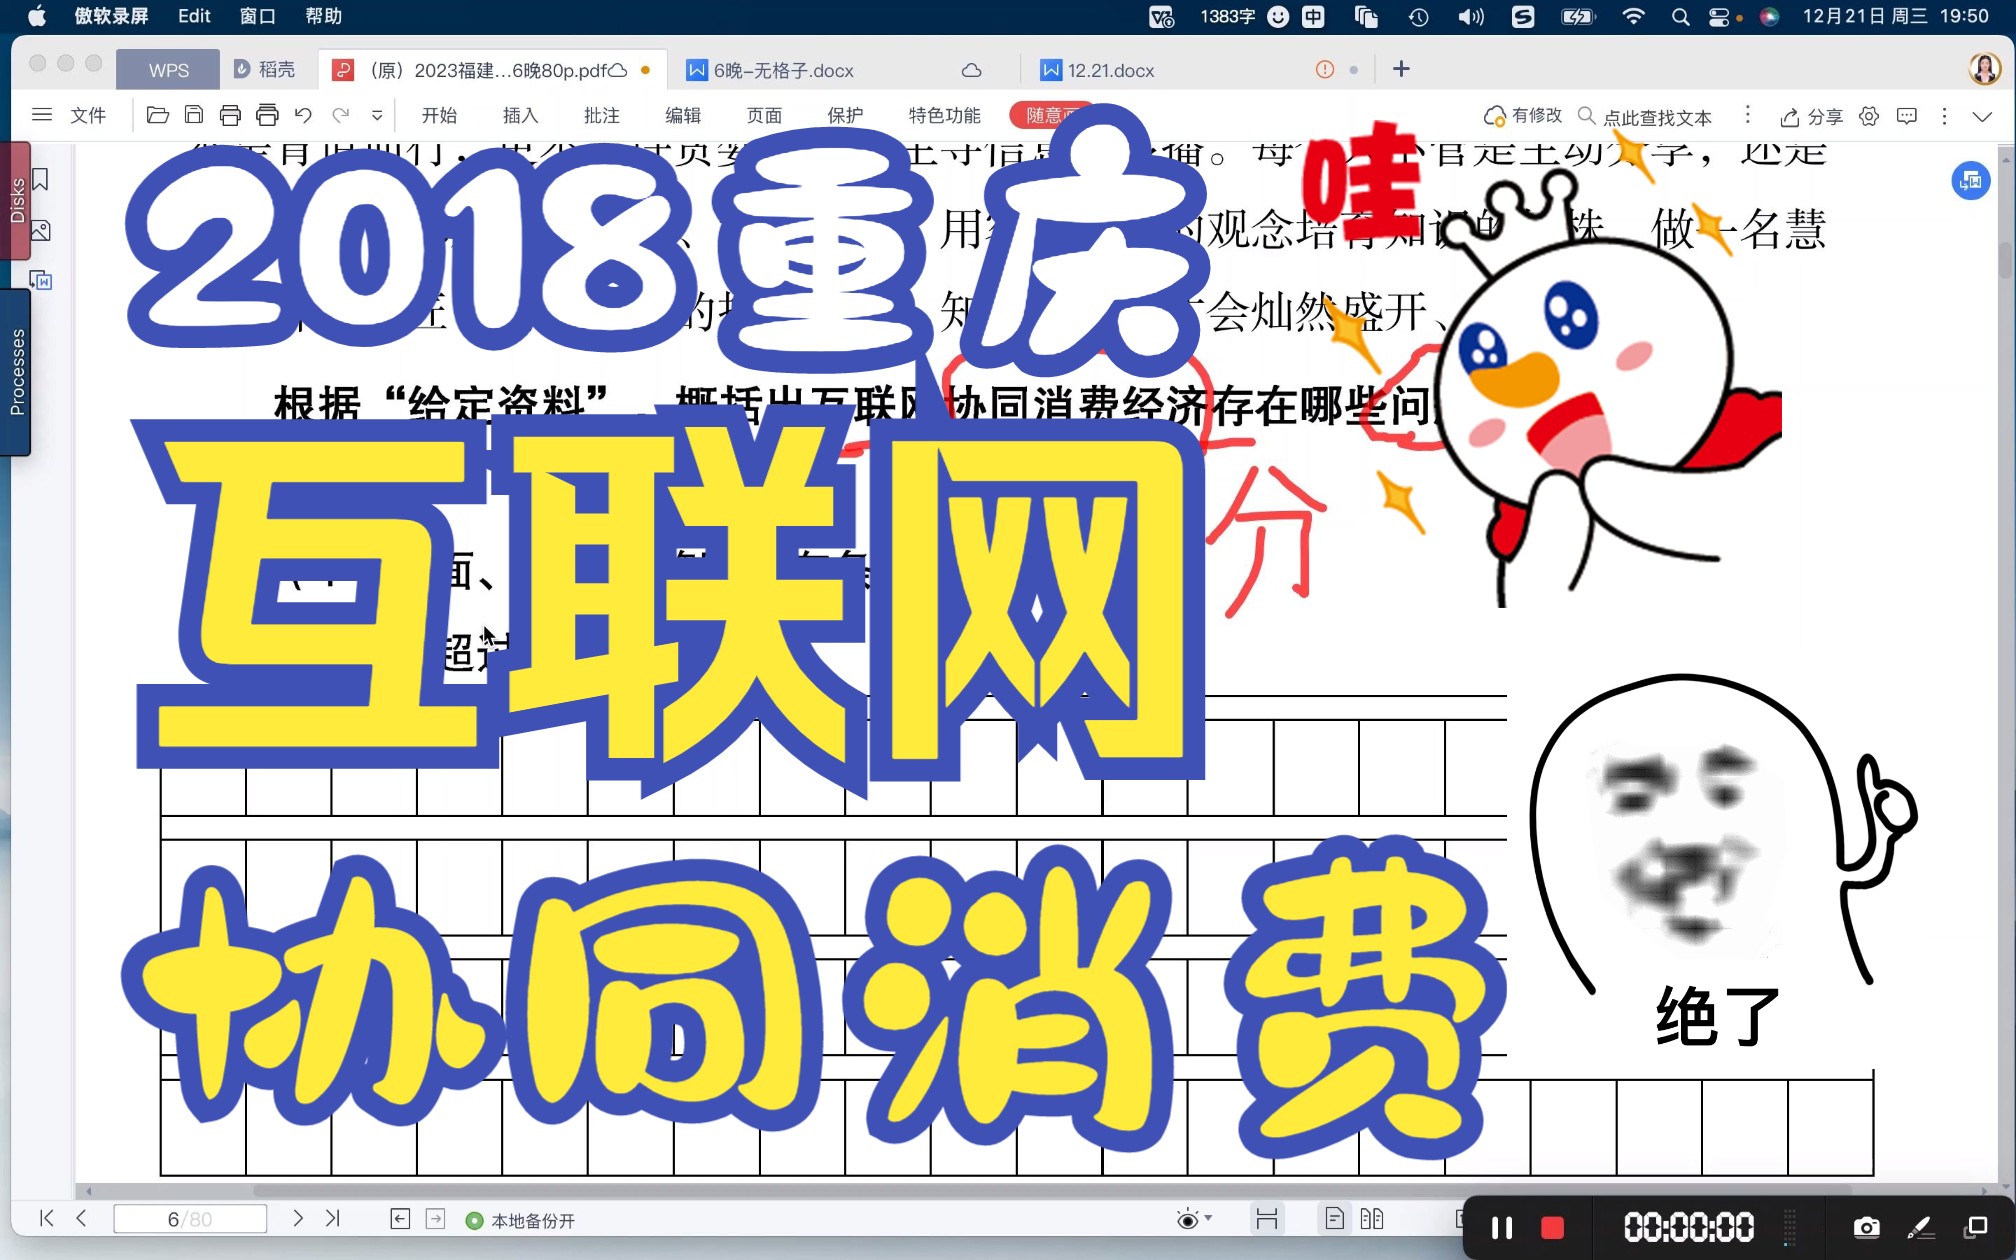Click the Print preview icon
Viewport: 2016px width, 1260px height.
tap(267, 115)
